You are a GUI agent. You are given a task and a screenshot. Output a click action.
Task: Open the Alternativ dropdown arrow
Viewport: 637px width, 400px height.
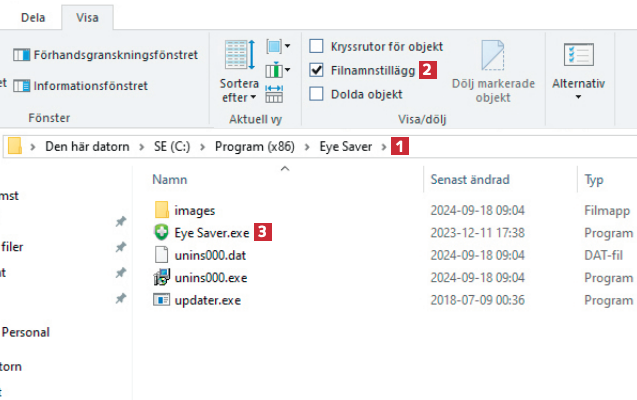tap(578, 98)
